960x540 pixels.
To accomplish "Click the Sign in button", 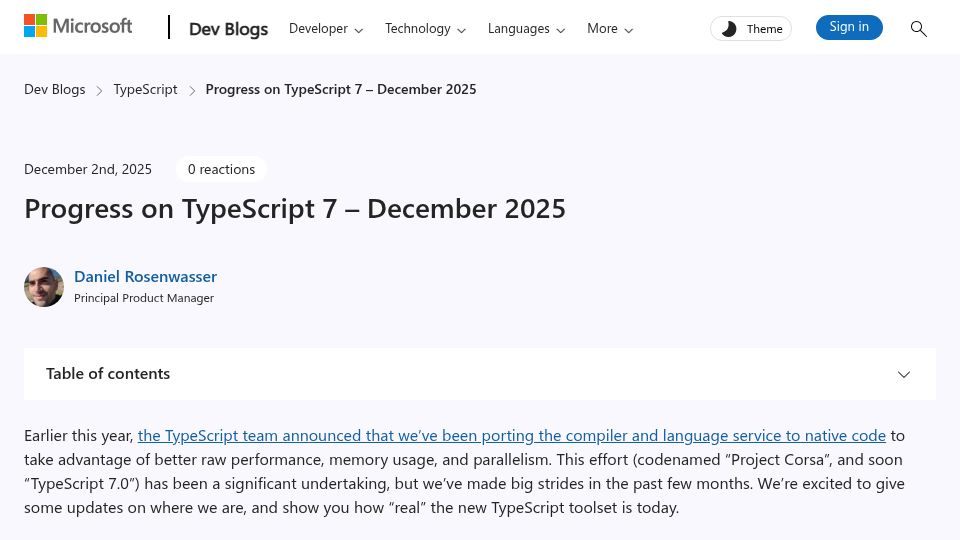I will pyautogui.click(x=849, y=27).
